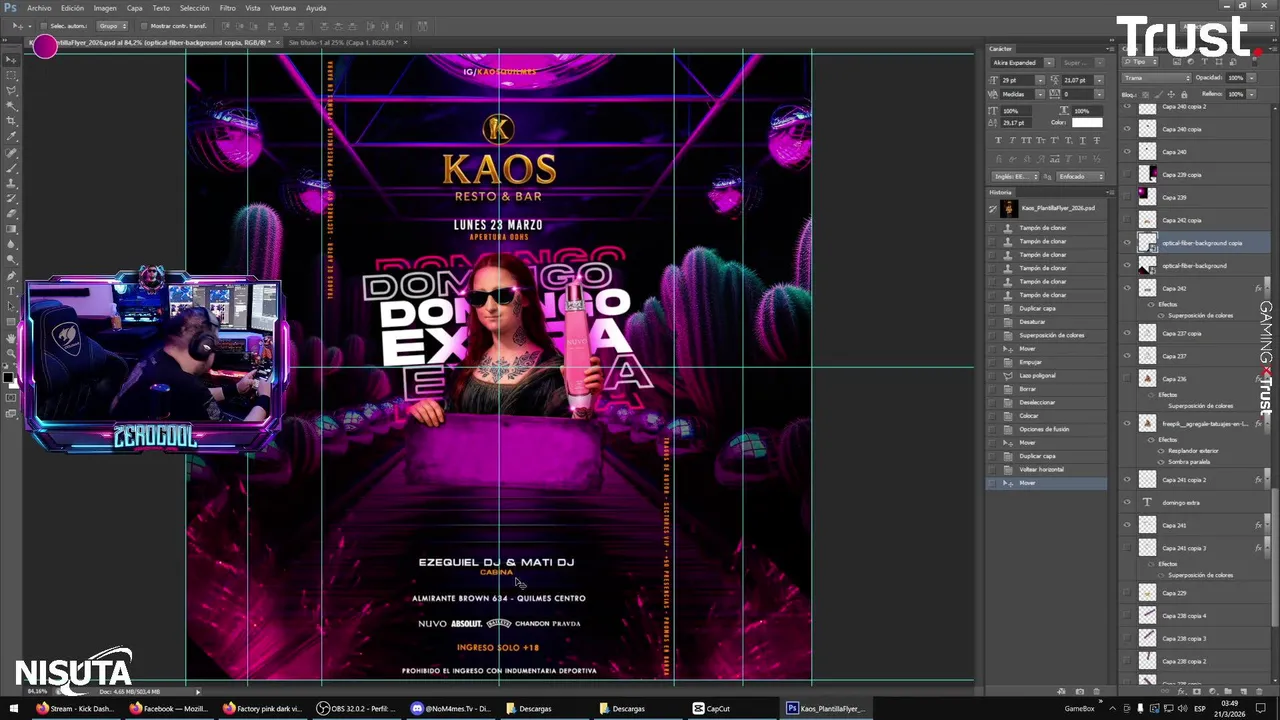Screen dimensions: 1280x720
Task: Show the Capa 239 copia layer
Action: point(1127,174)
